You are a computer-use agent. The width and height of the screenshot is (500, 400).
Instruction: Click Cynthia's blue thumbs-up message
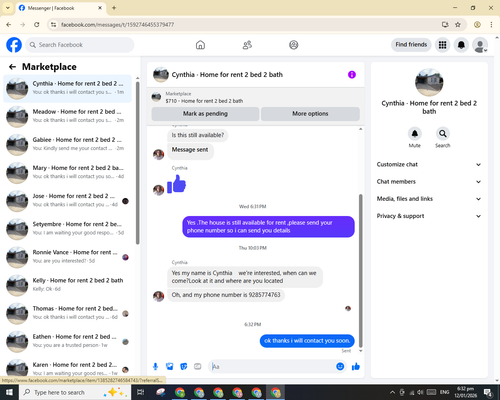(x=177, y=184)
